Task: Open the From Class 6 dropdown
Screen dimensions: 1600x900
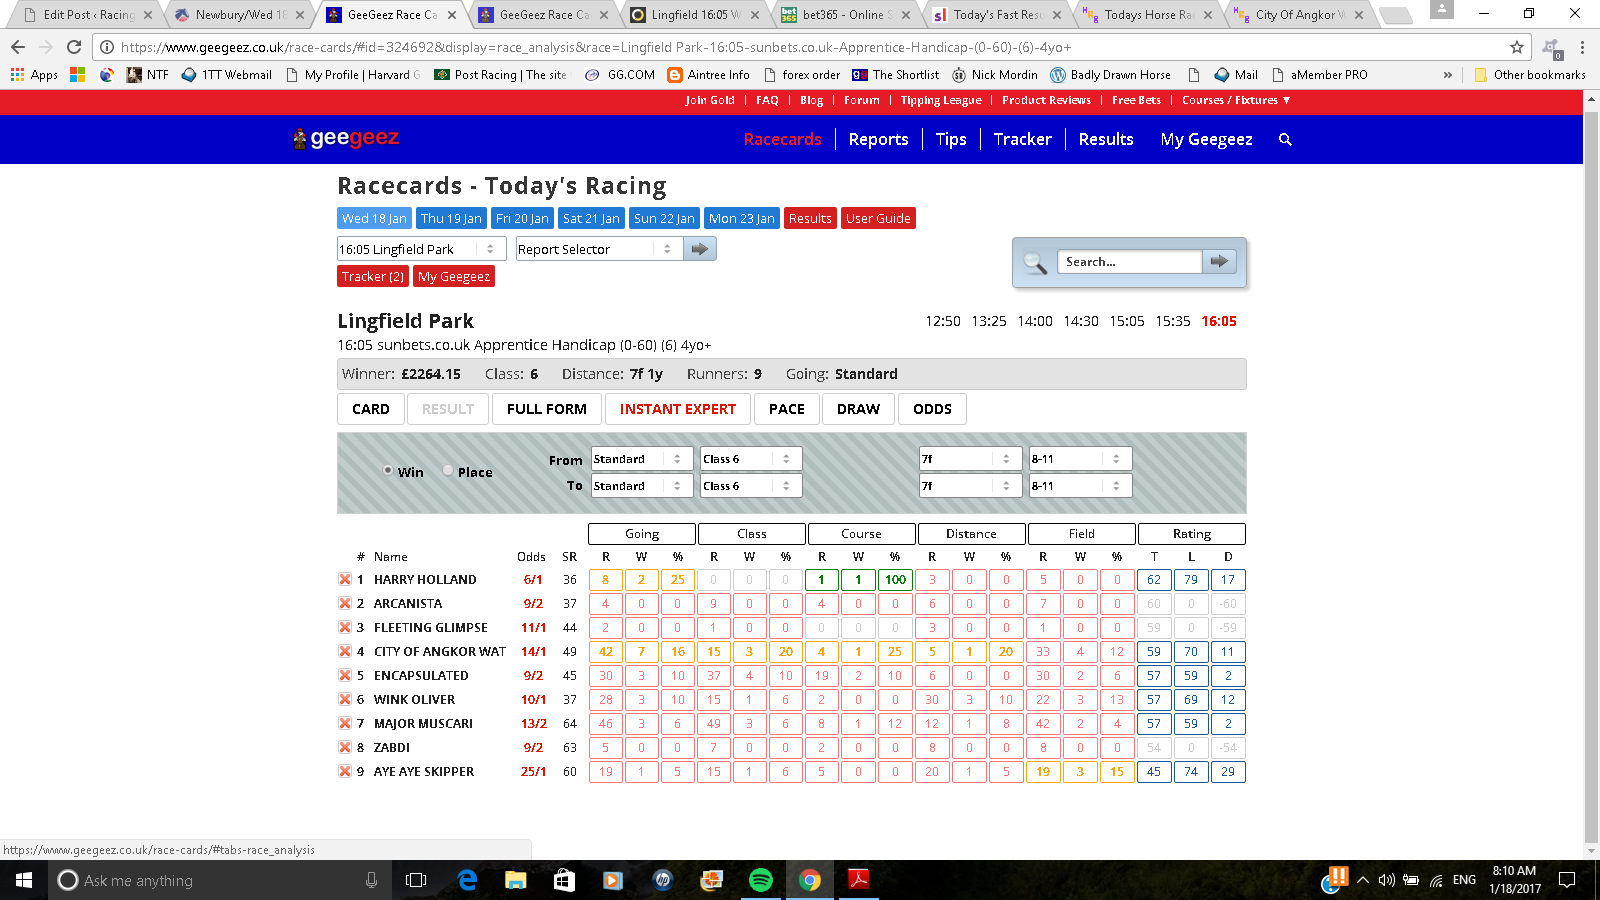Action: pyautogui.click(x=751, y=459)
